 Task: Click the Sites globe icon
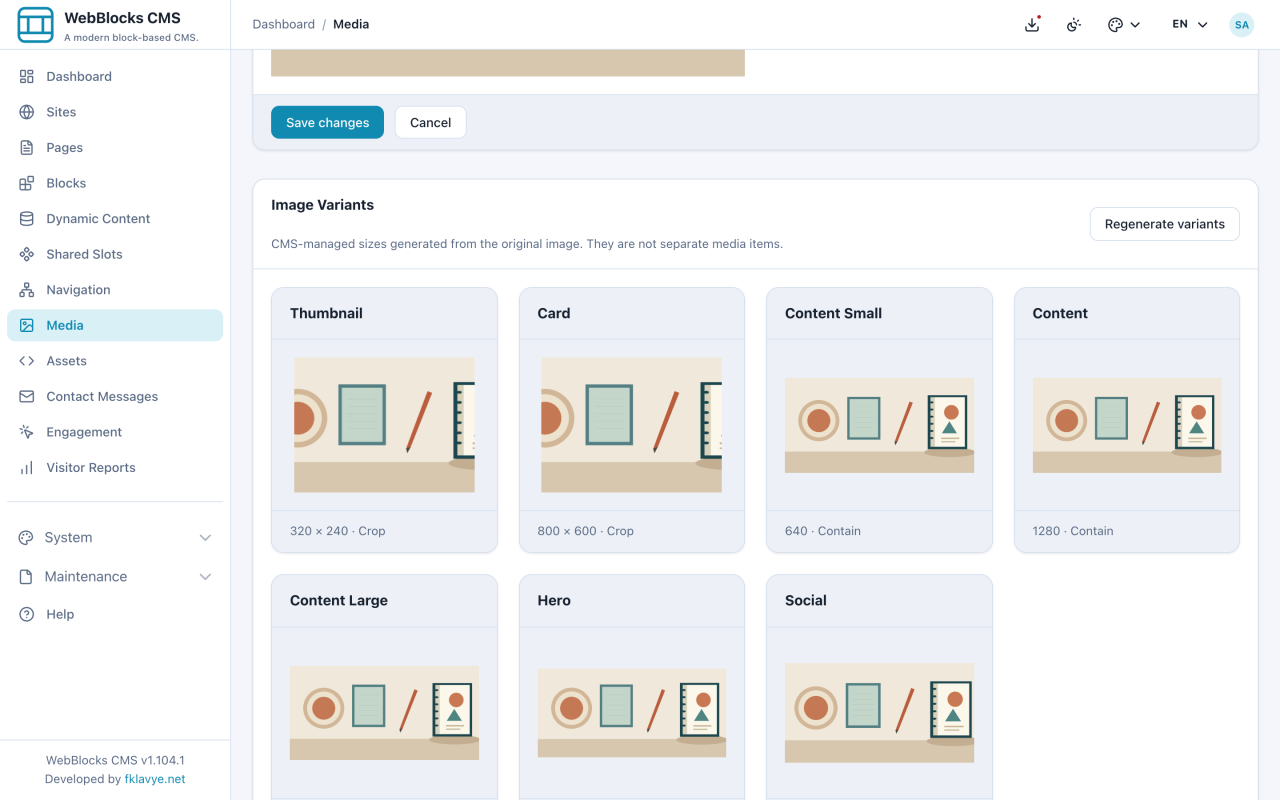point(27,112)
